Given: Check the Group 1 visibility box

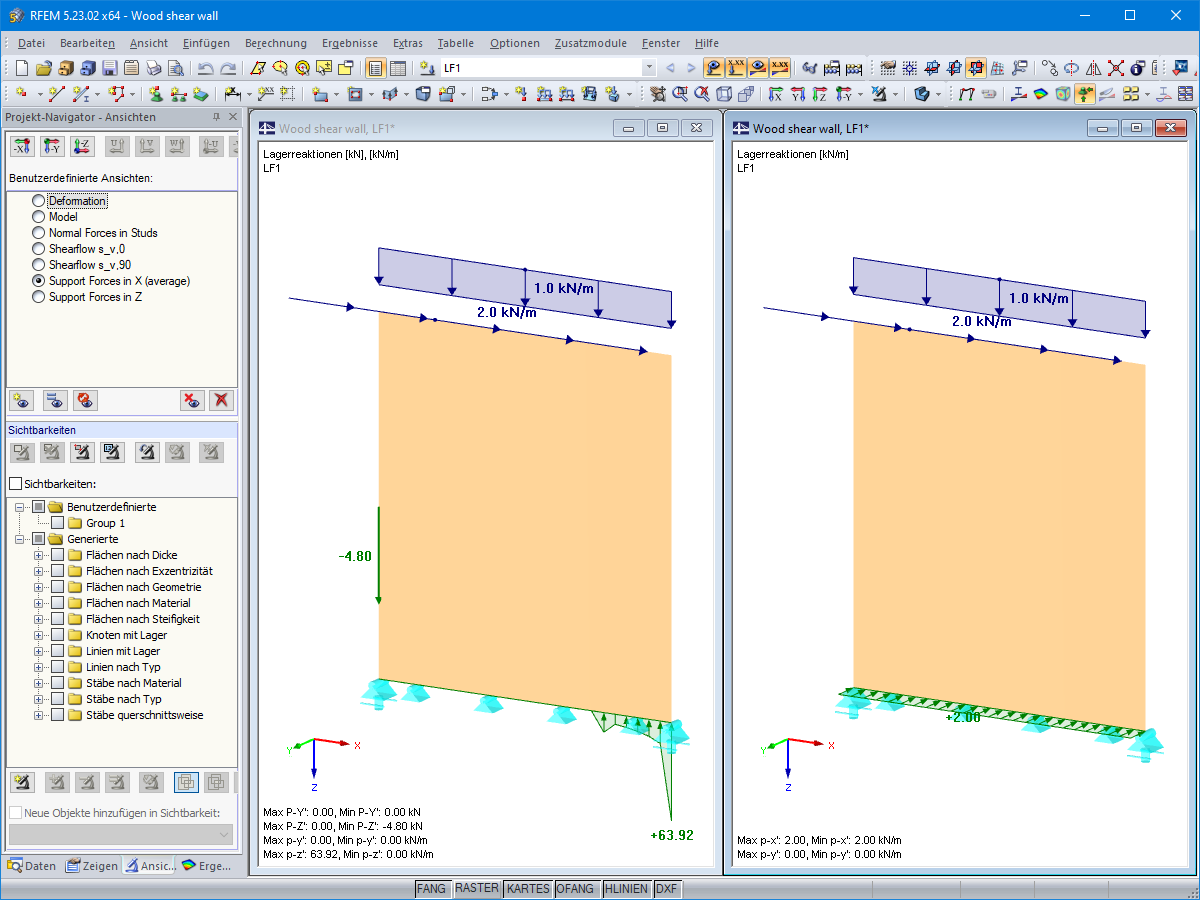Looking at the screenshot, I should pos(57,523).
